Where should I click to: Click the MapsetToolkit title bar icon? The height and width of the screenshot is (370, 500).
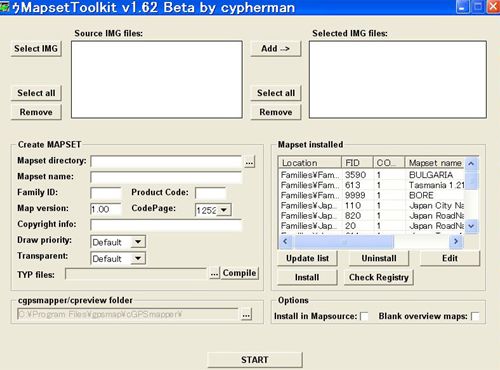point(5,7)
